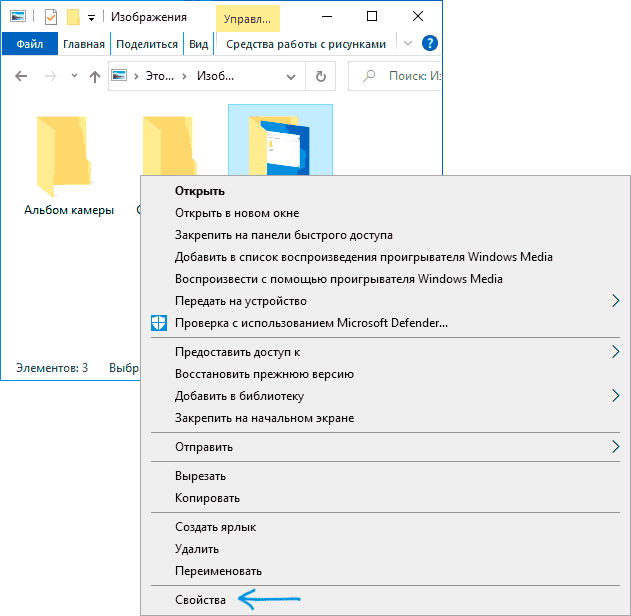The image size is (631, 616).
Task: Switch to the Вид ribbon tab
Action: [x=199, y=44]
